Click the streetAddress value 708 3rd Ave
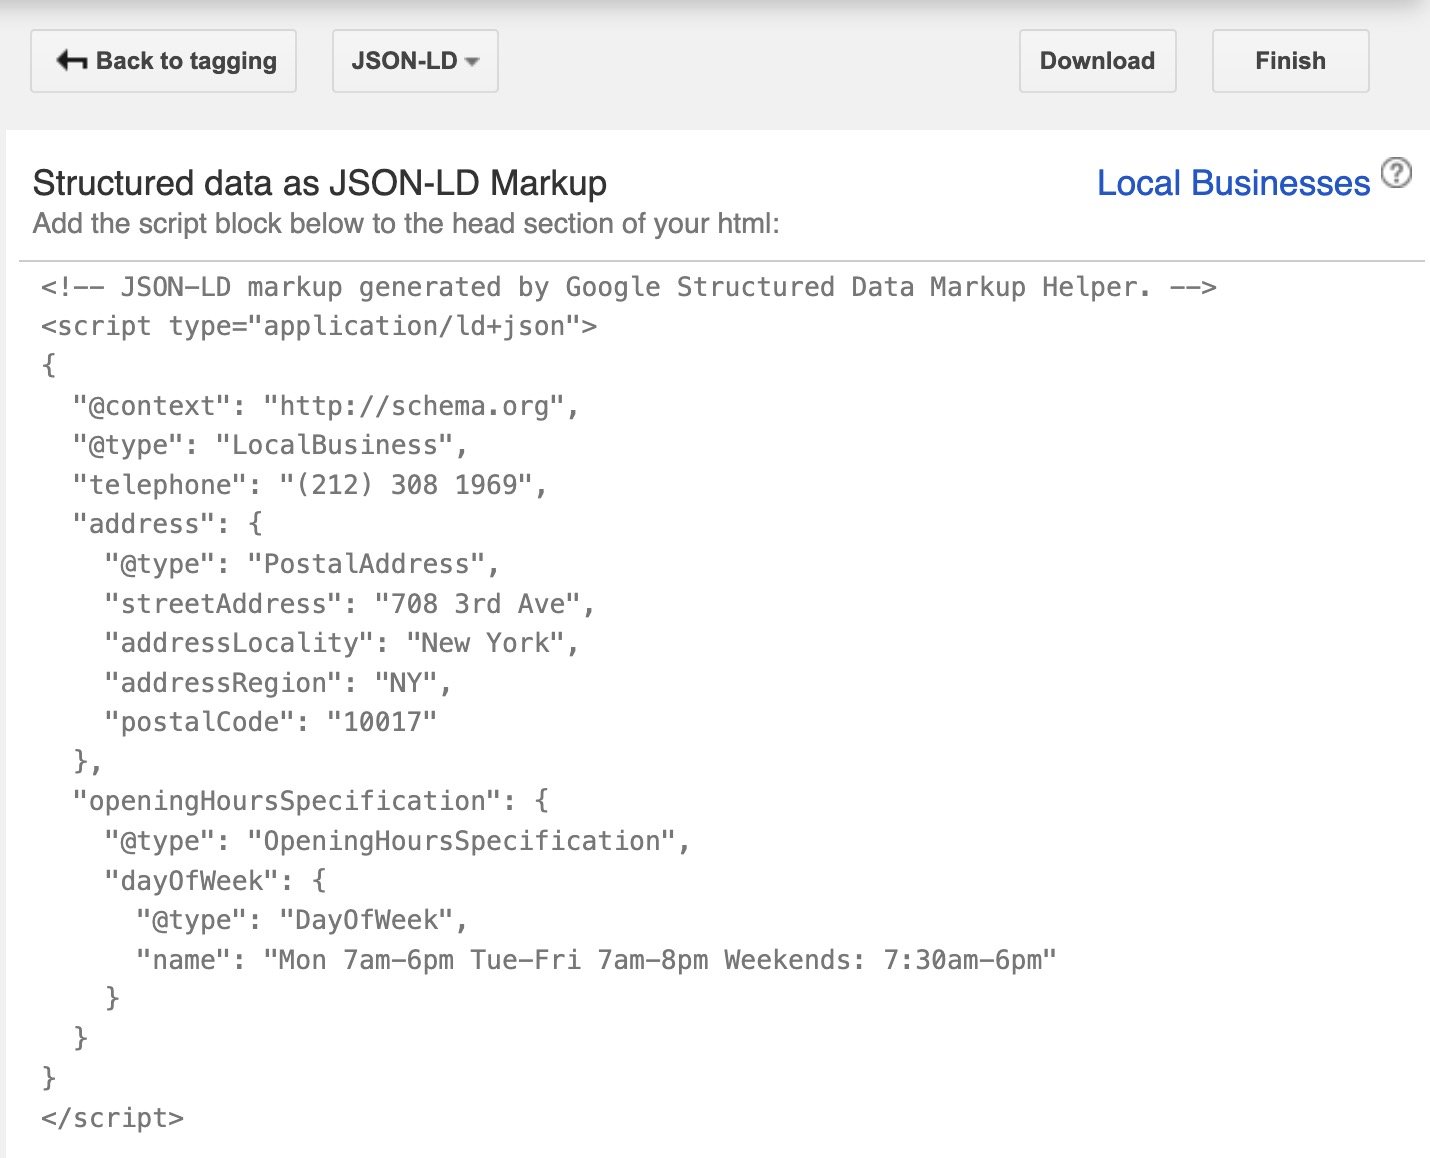This screenshot has height=1158, width=1430. tap(485, 602)
